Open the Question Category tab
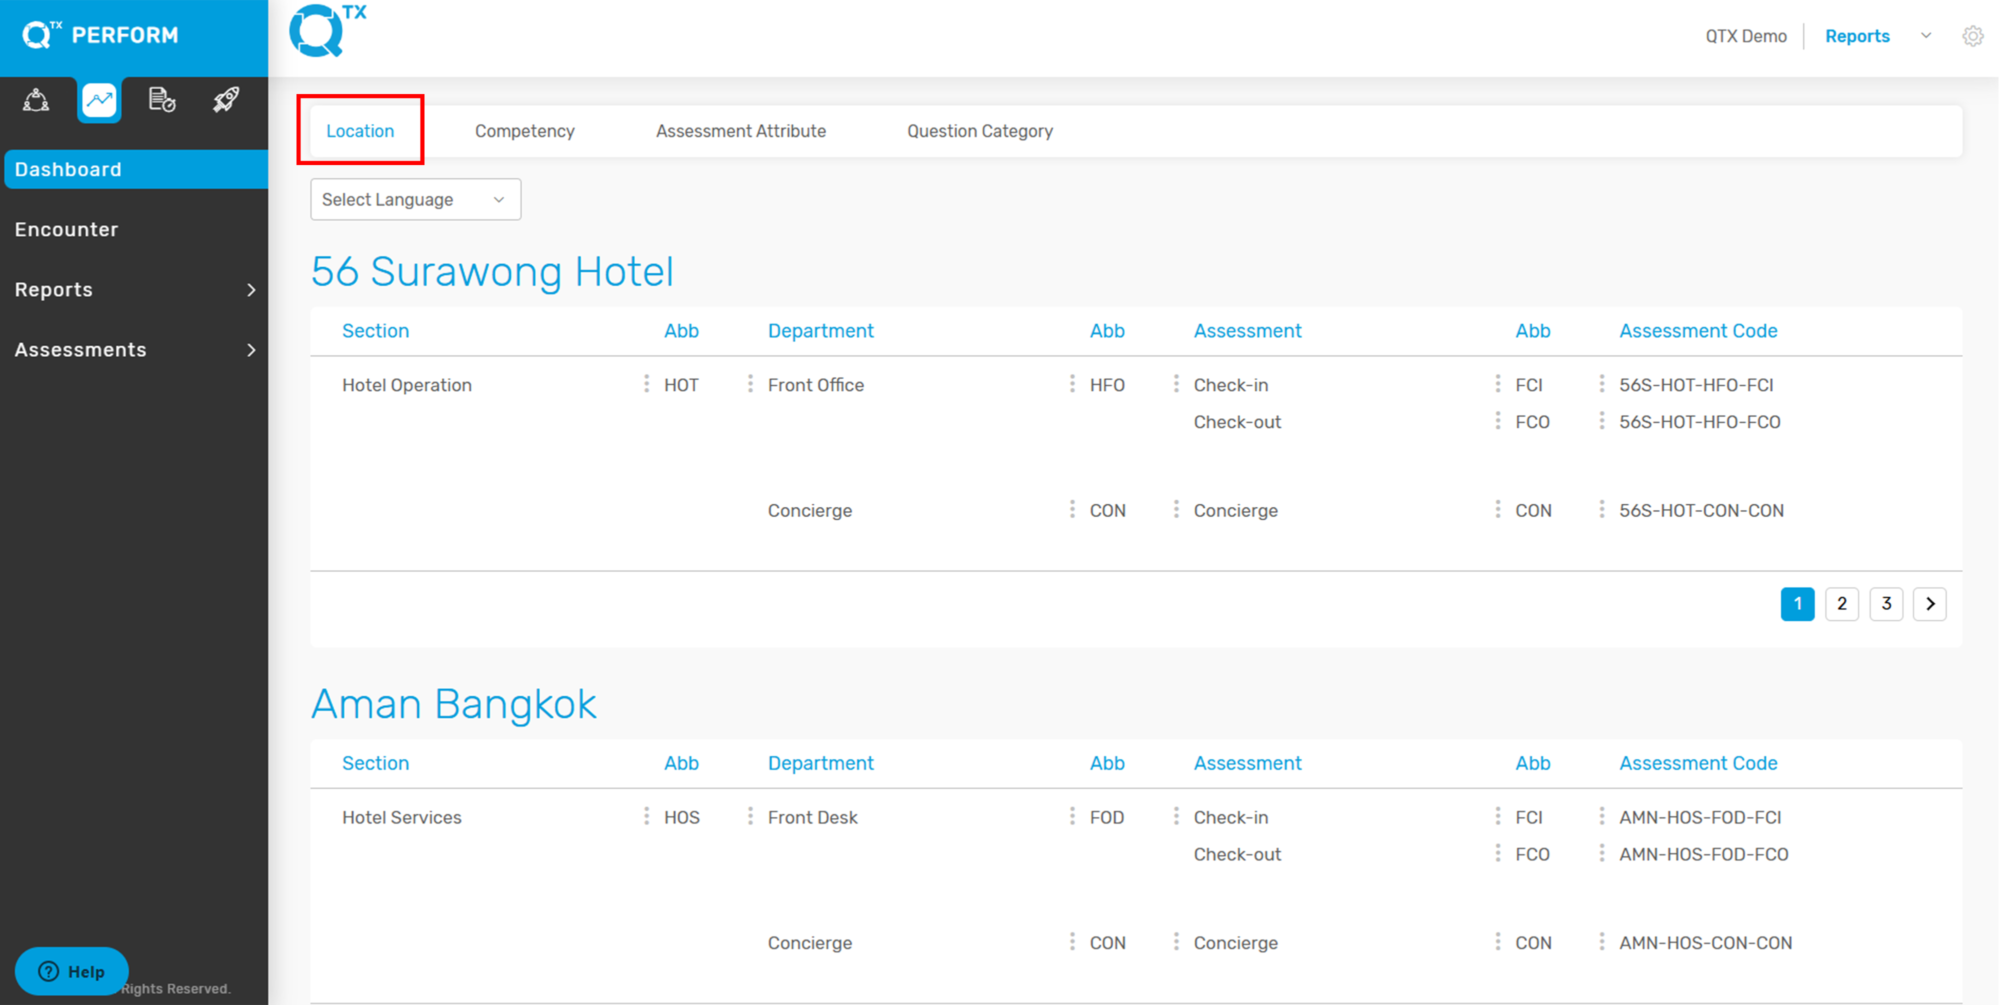 (x=979, y=131)
